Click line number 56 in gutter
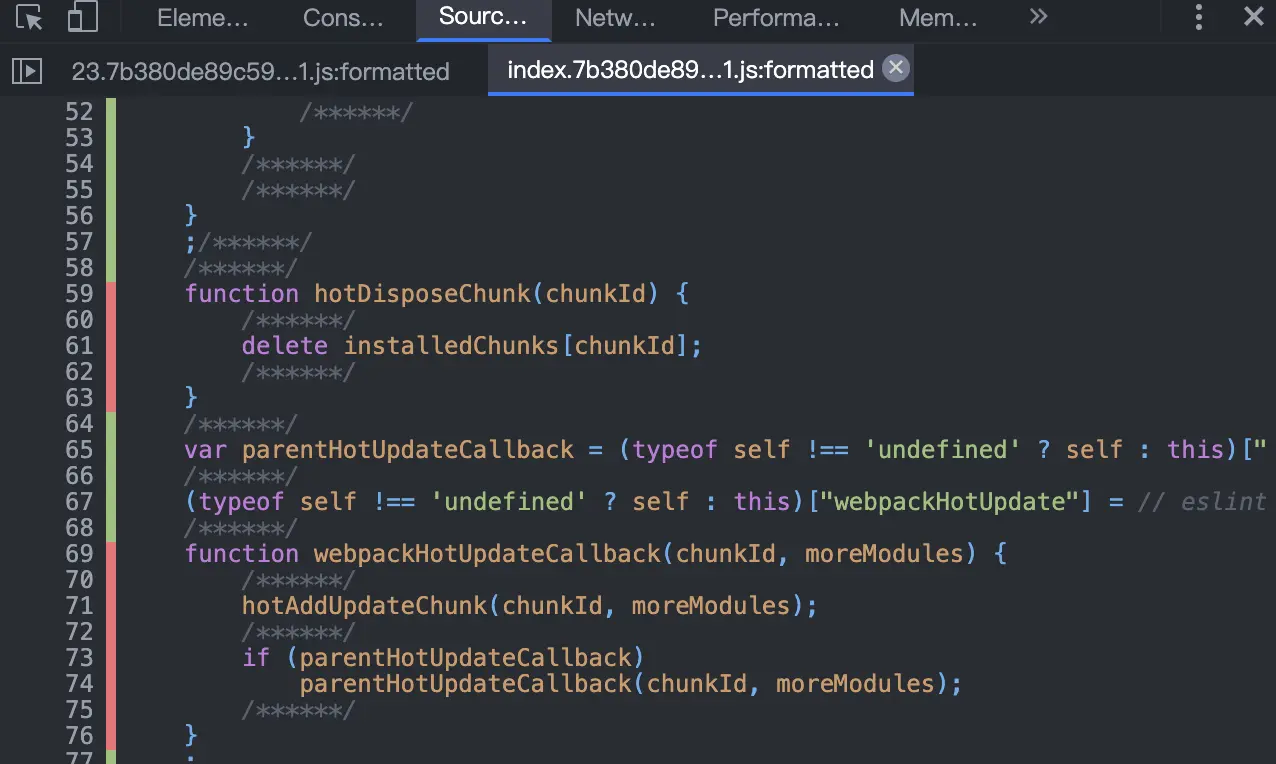1276x764 pixels. 79,216
